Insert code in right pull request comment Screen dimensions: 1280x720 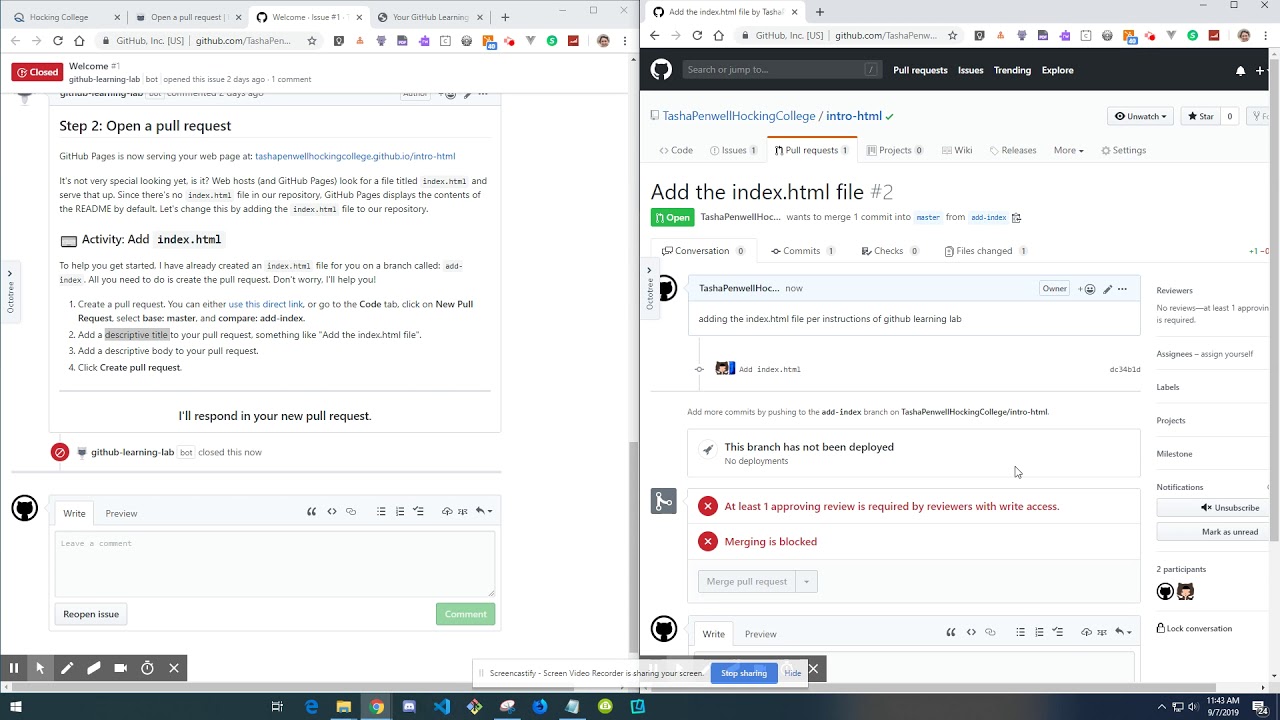tap(971, 632)
